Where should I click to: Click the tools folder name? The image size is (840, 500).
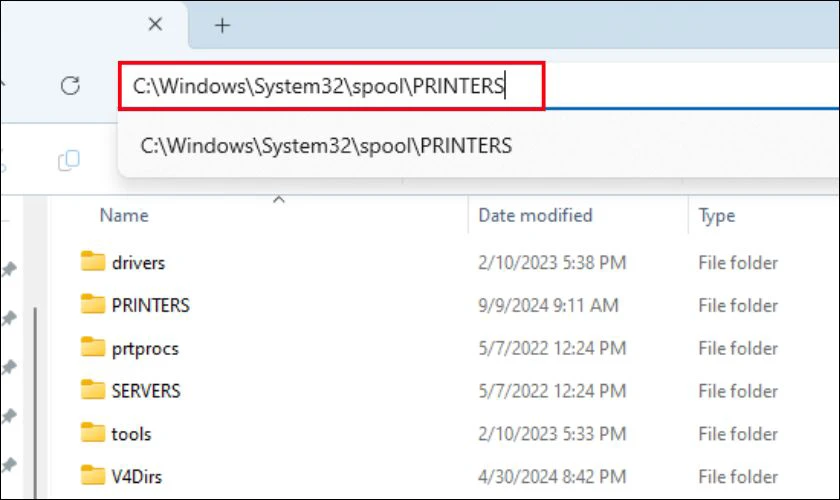click(x=131, y=434)
